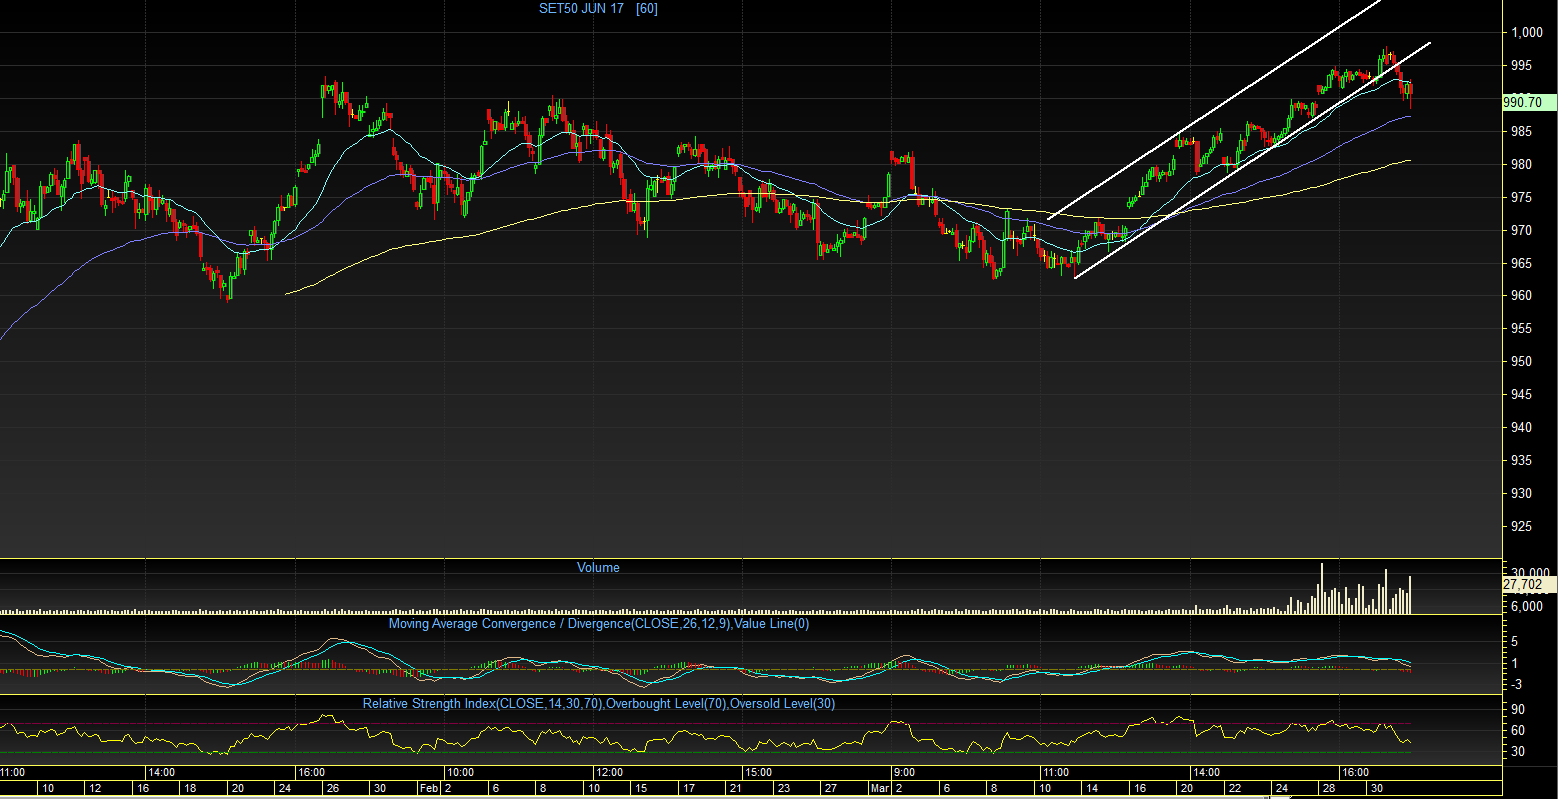Click the day 21 label on date axis
The image size is (1558, 799).
(x=734, y=789)
